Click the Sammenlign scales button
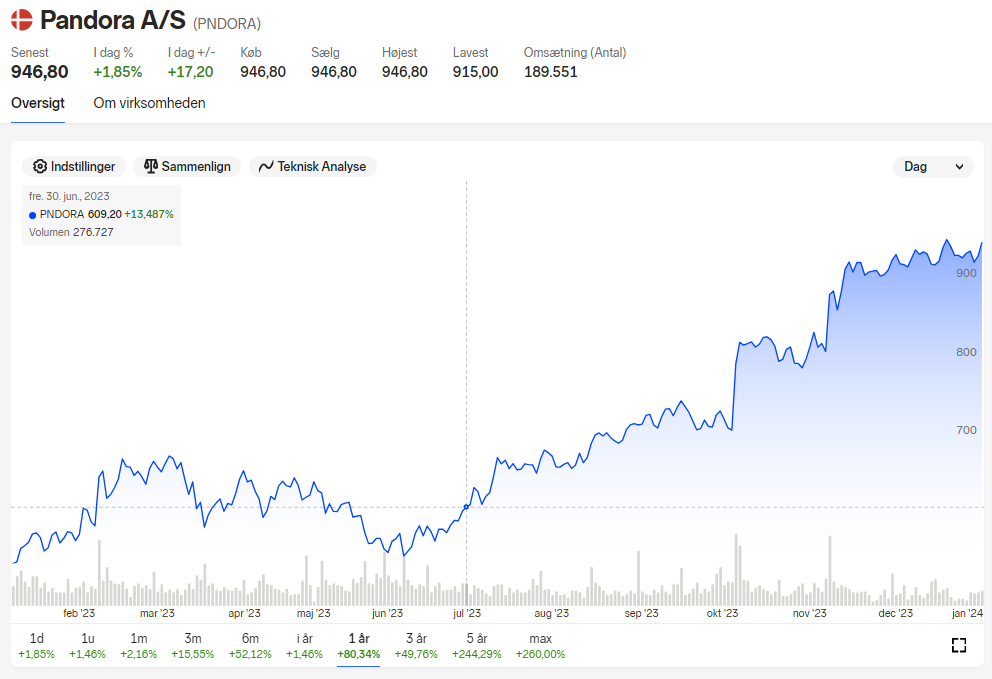The height and width of the screenshot is (679, 992). point(187,166)
